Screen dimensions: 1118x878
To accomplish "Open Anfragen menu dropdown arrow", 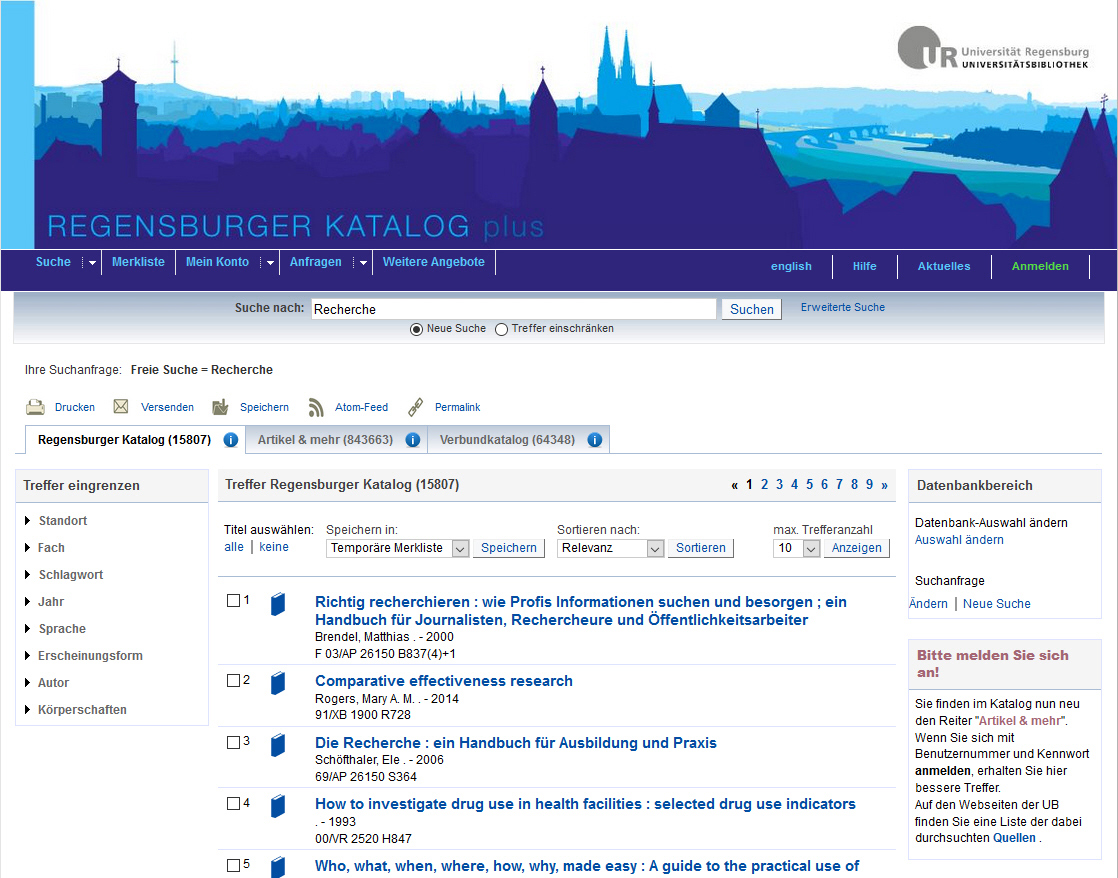I will point(361,262).
